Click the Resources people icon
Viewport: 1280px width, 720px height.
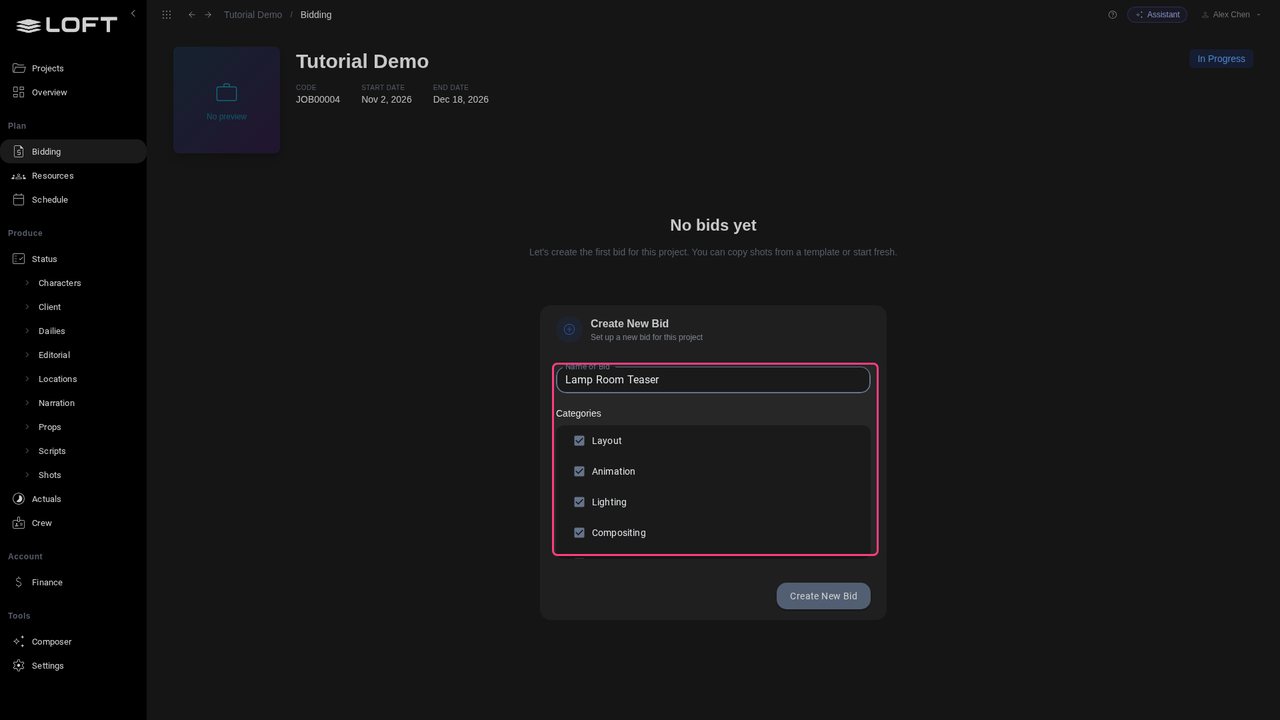pyautogui.click(x=19, y=176)
